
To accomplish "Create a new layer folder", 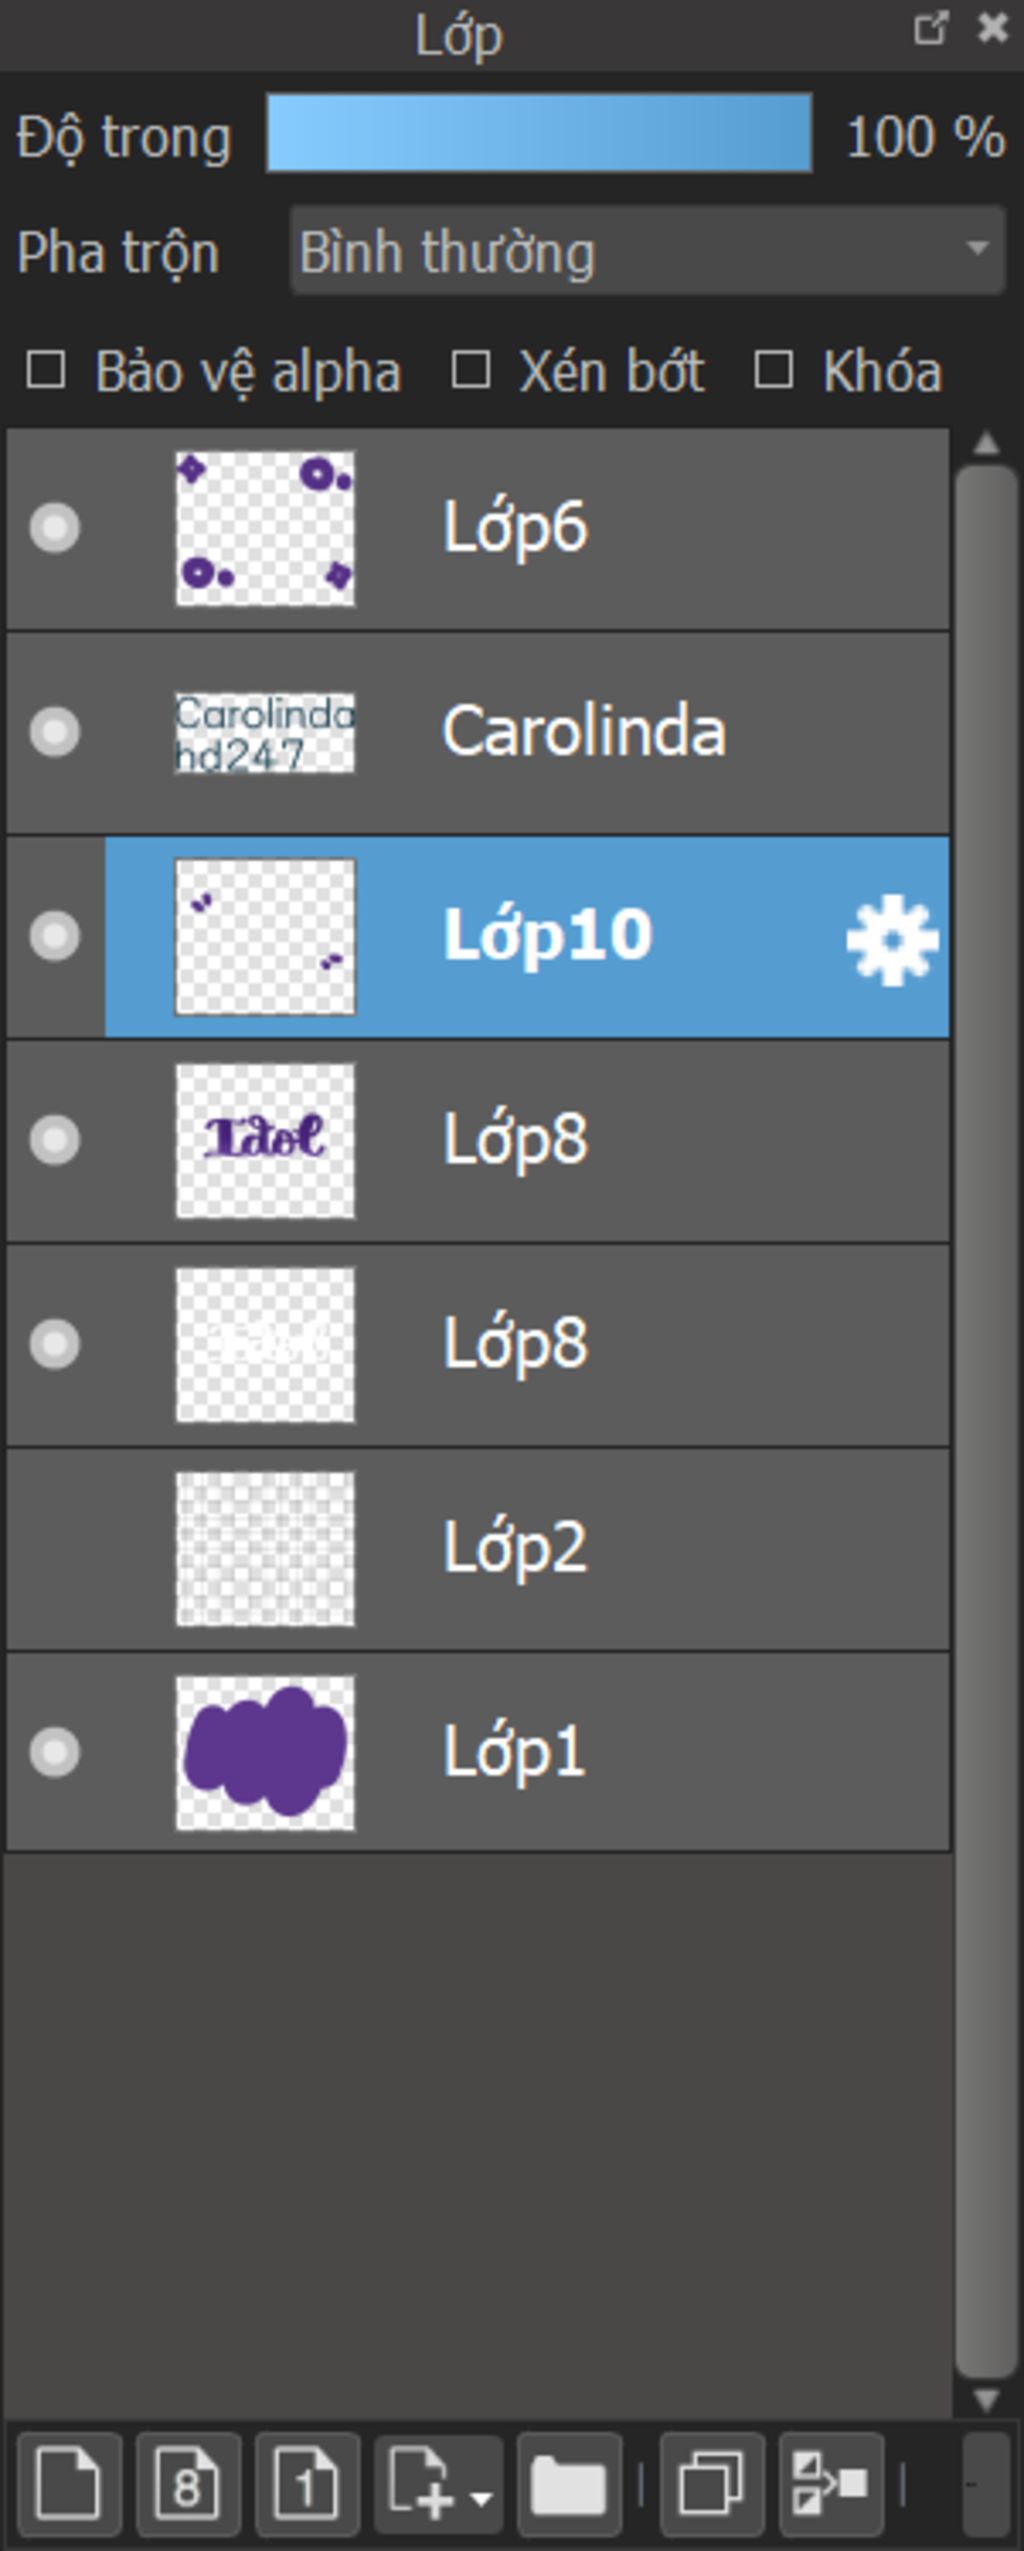I will pyautogui.click(x=569, y=2484).
